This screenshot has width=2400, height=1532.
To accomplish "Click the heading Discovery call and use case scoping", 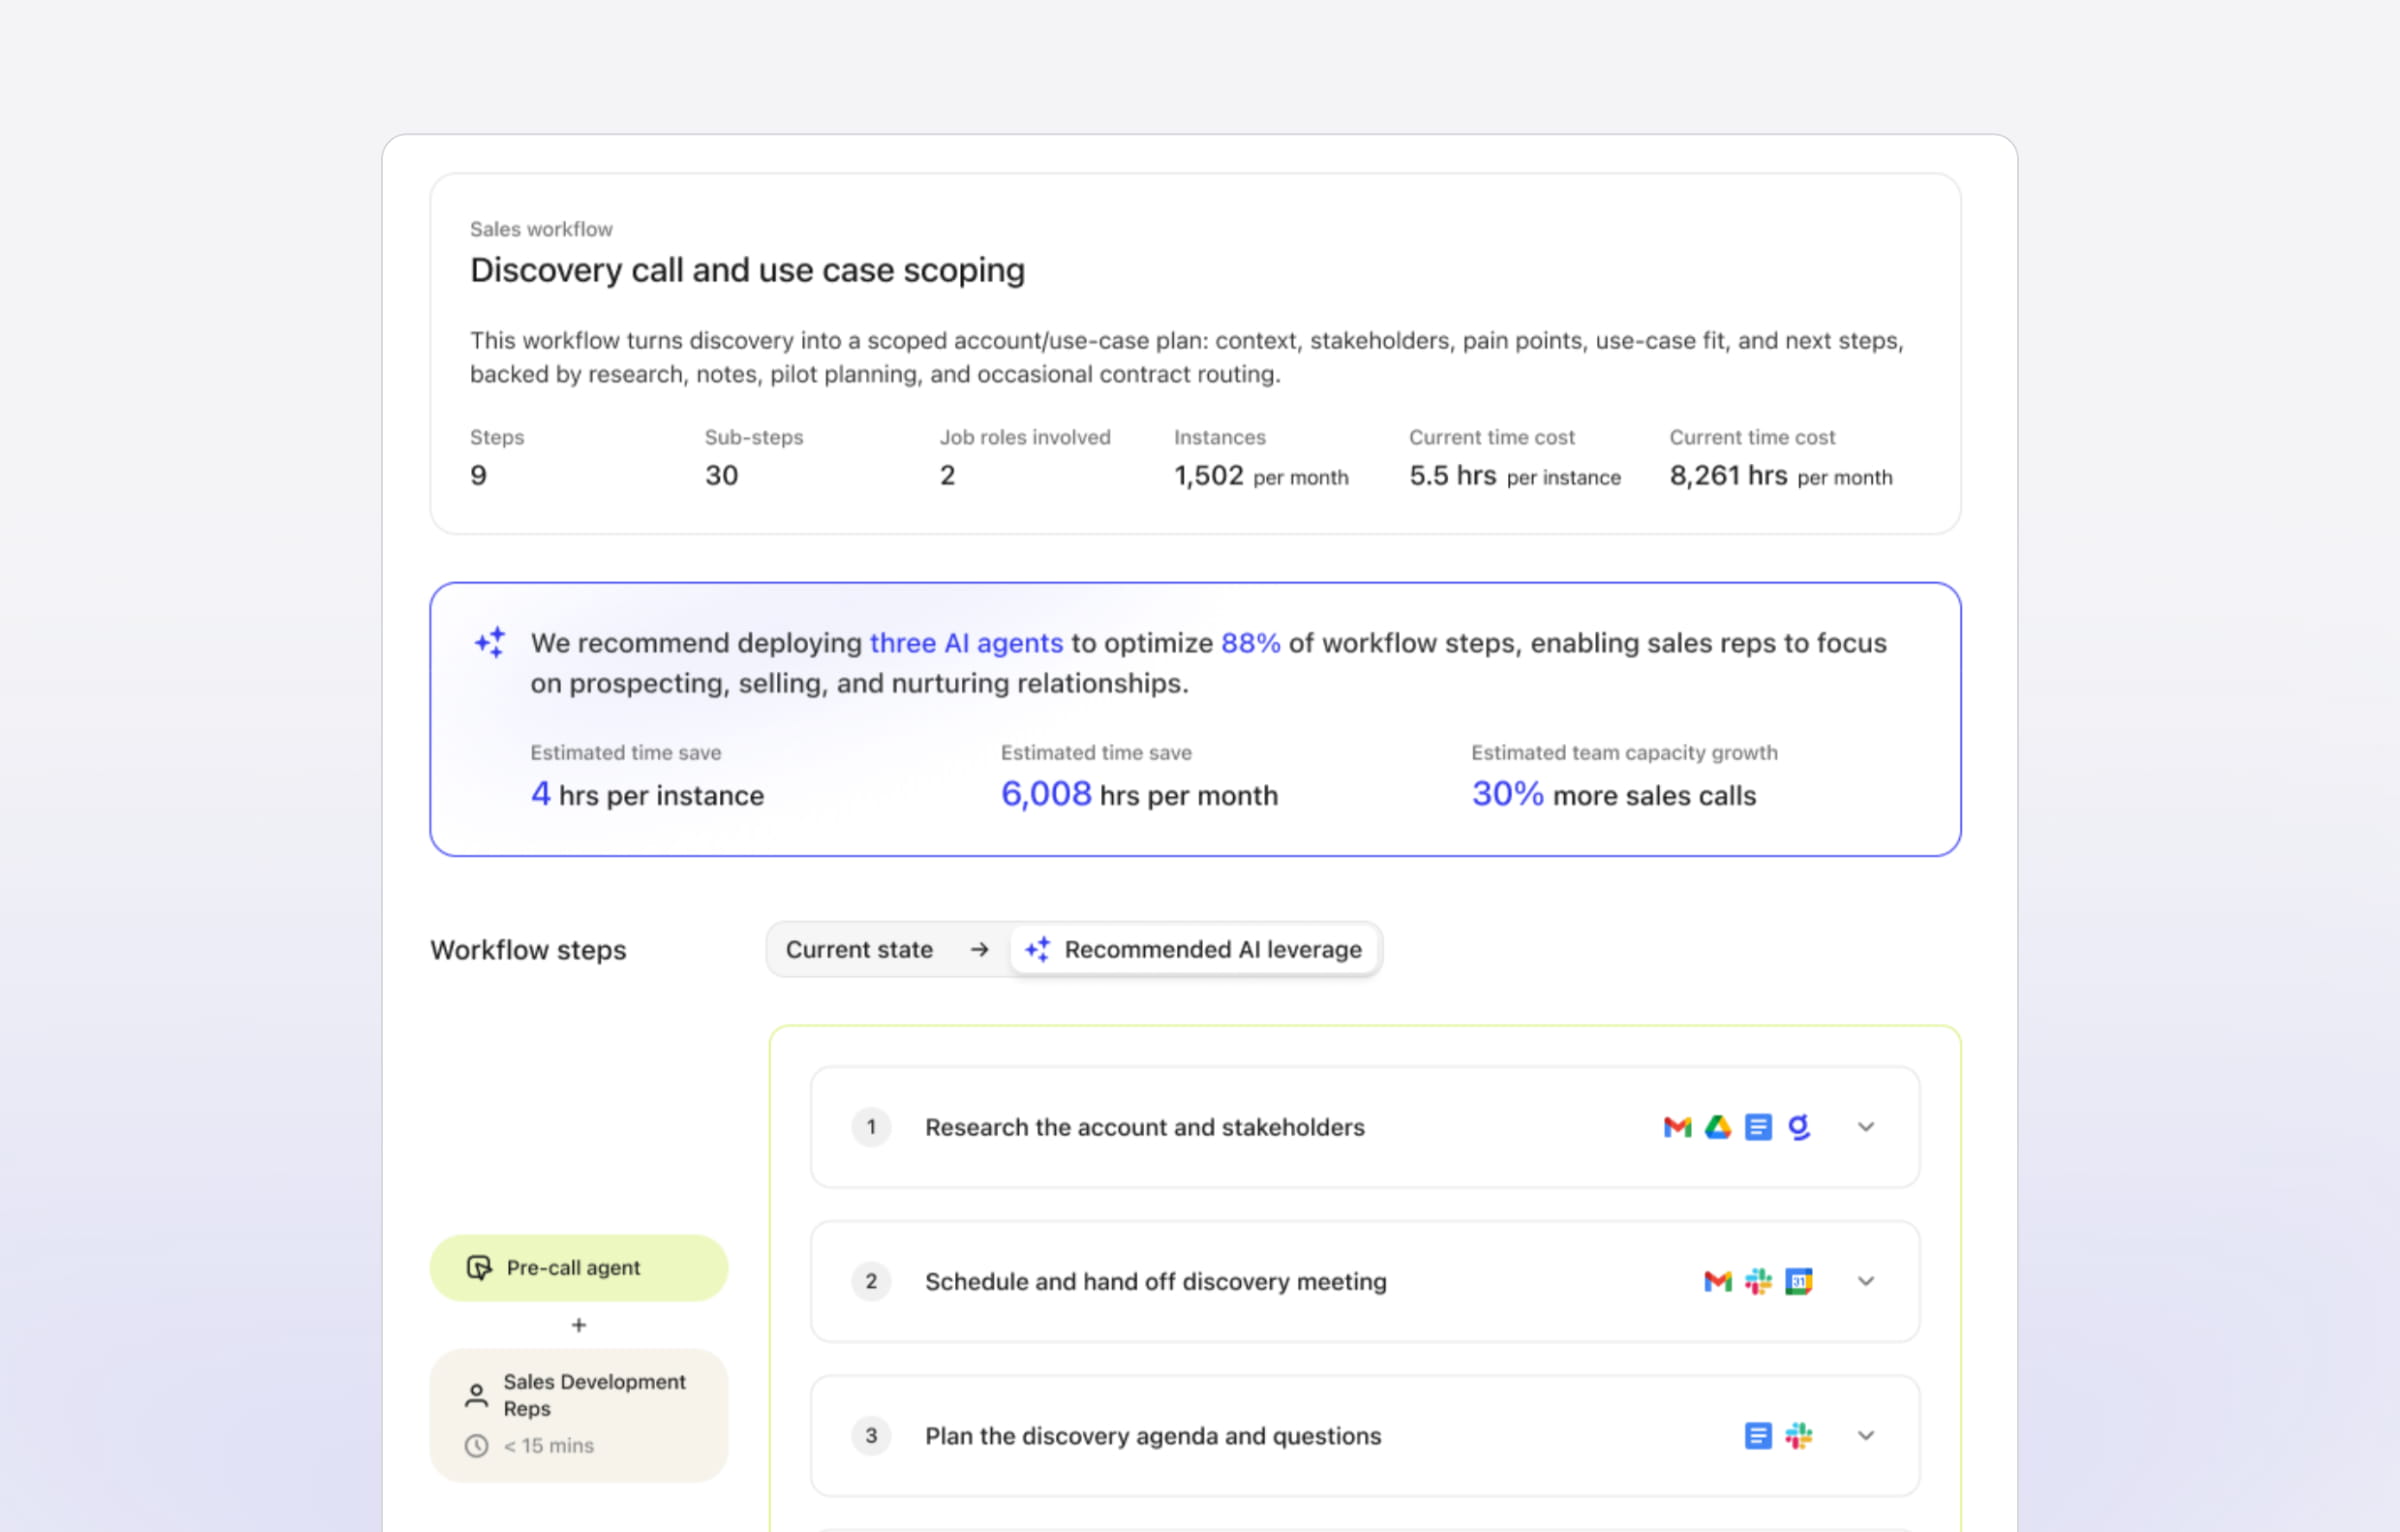I will click(x=748, y=270).
